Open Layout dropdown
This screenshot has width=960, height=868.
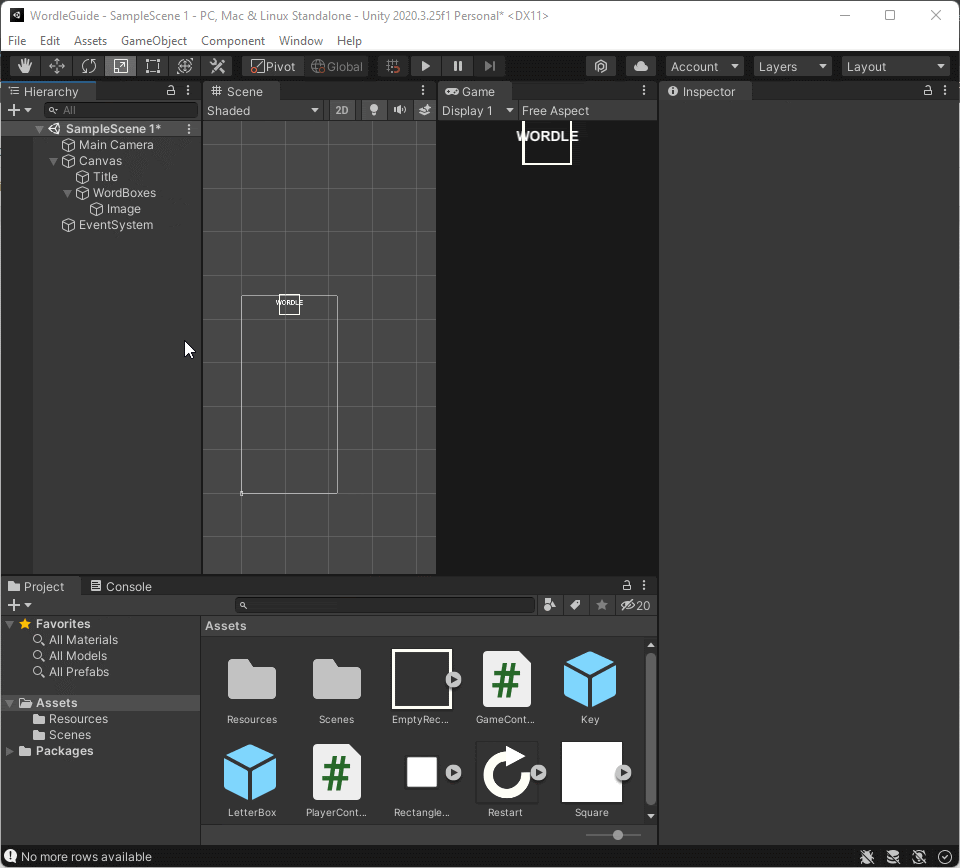coord(896,66)
